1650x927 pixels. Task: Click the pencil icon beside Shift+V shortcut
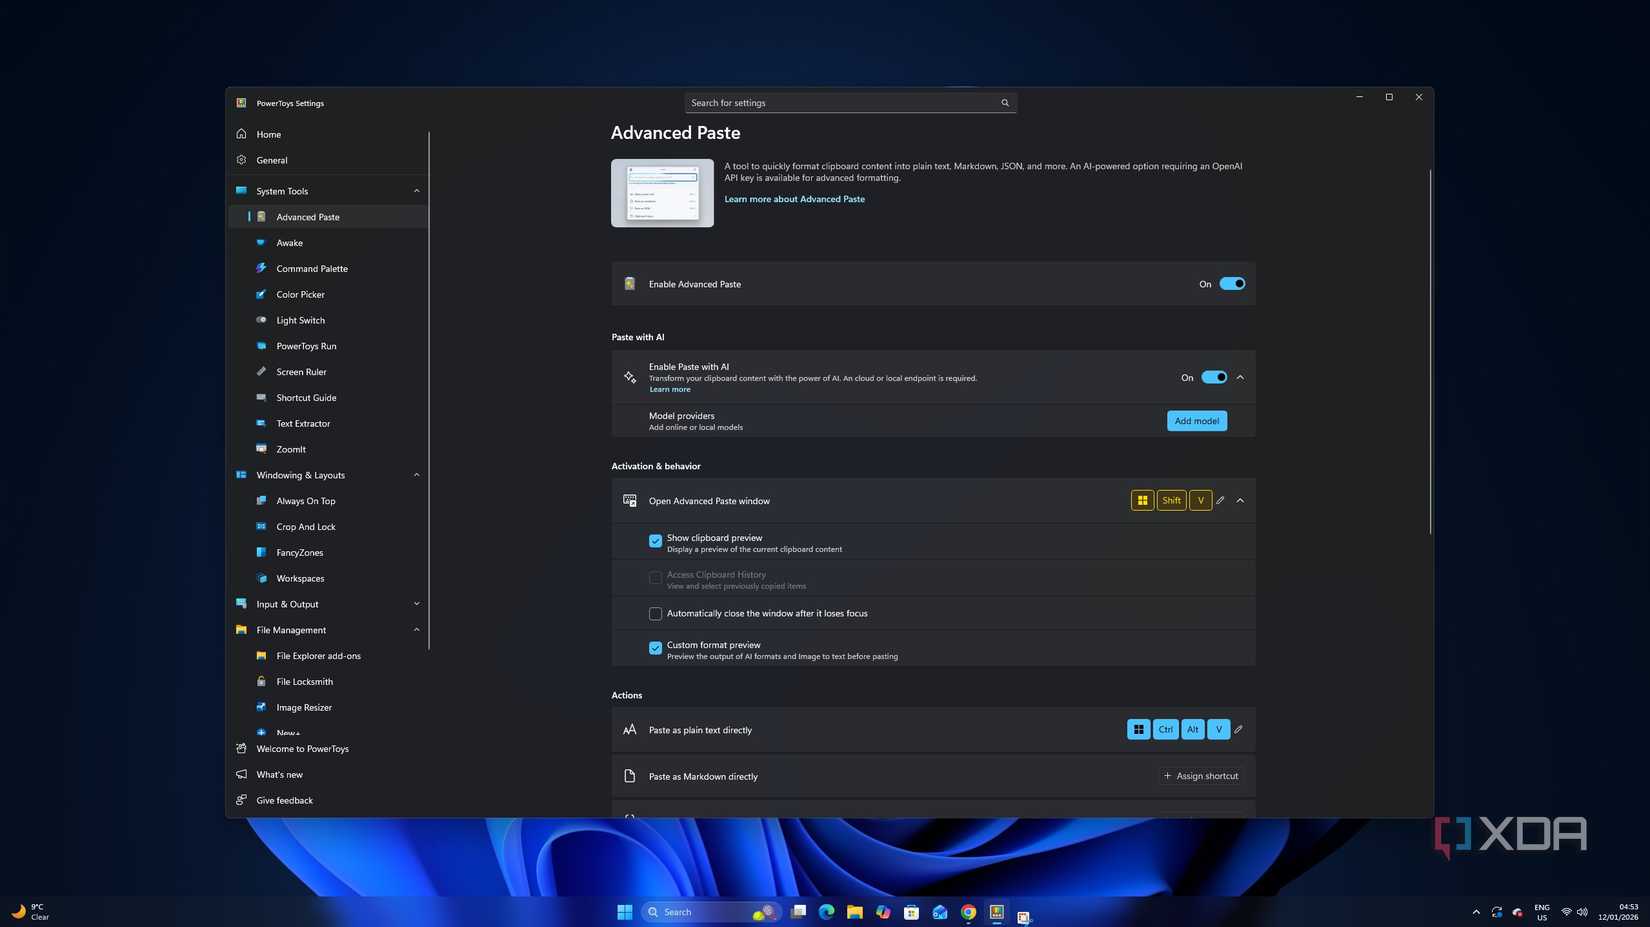click(1219, 500)
